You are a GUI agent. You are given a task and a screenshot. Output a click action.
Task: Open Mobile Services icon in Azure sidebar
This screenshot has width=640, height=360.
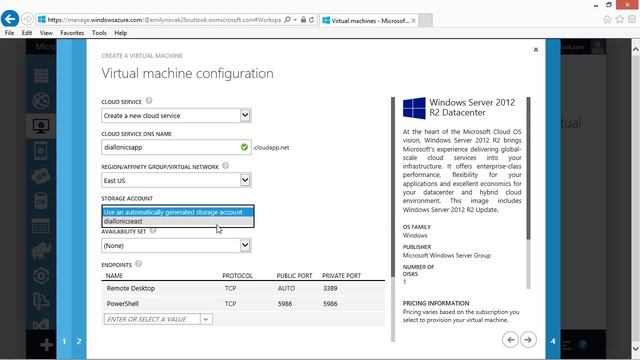coord(41,151)
